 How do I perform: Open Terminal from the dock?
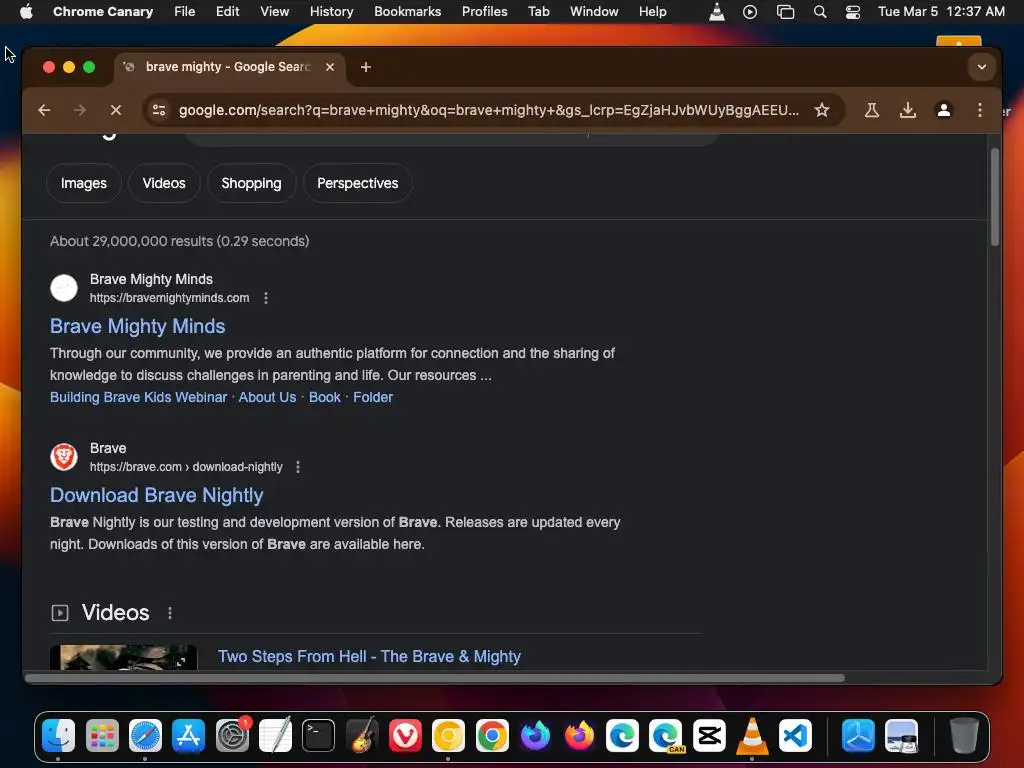coord(319,736)
